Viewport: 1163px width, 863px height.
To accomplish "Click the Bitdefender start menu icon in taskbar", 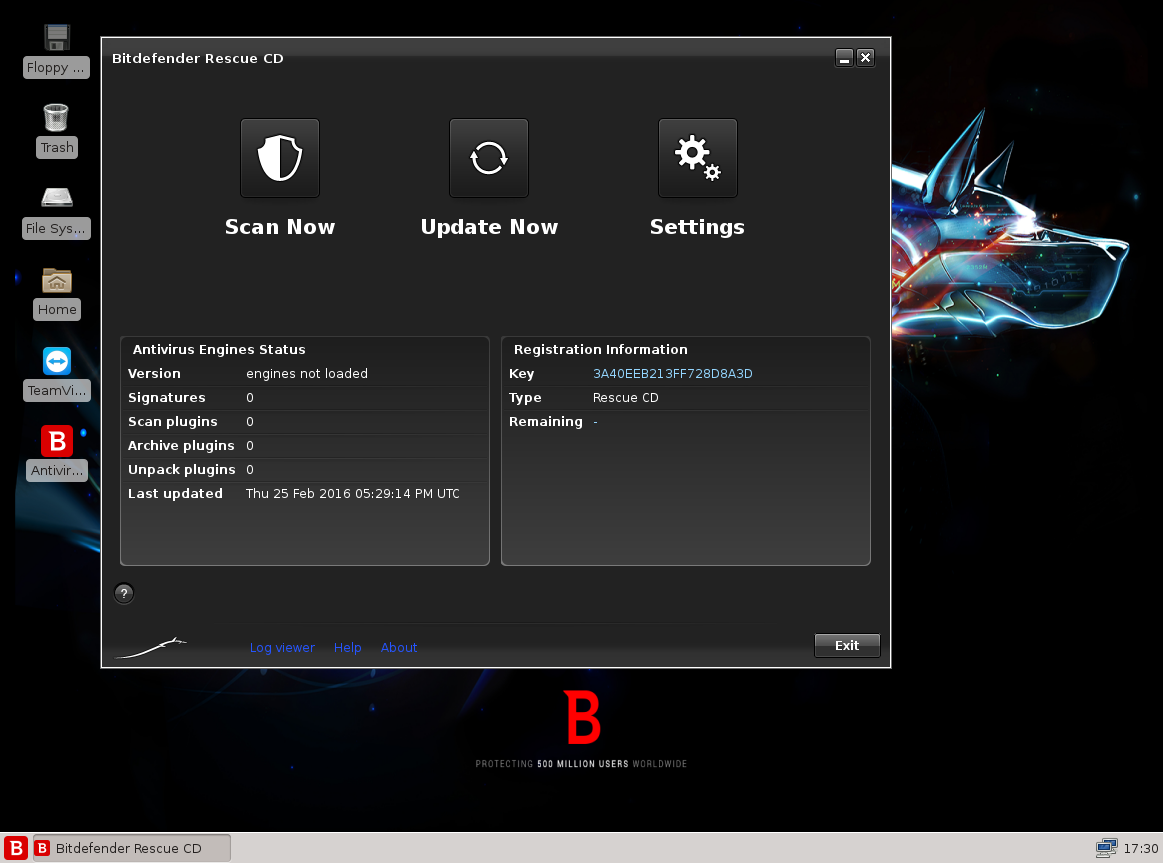I will coord(15,848).
